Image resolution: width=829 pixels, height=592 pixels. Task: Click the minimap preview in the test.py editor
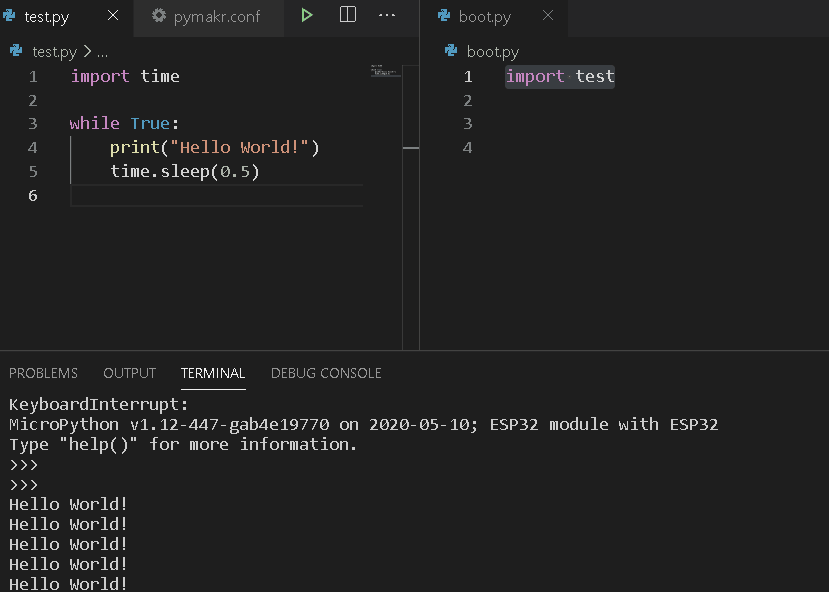(x=384, y=72)
